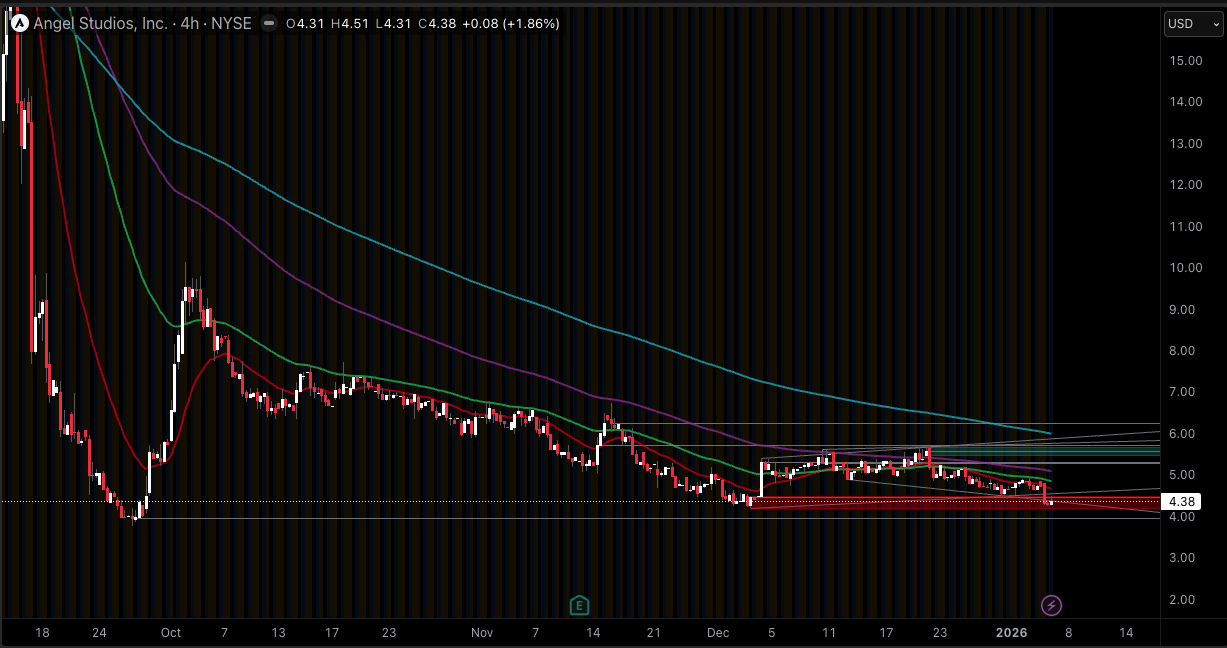Click the Angel Studios circular logo icon
The image size is (1227, 648).
coord(20,22)
